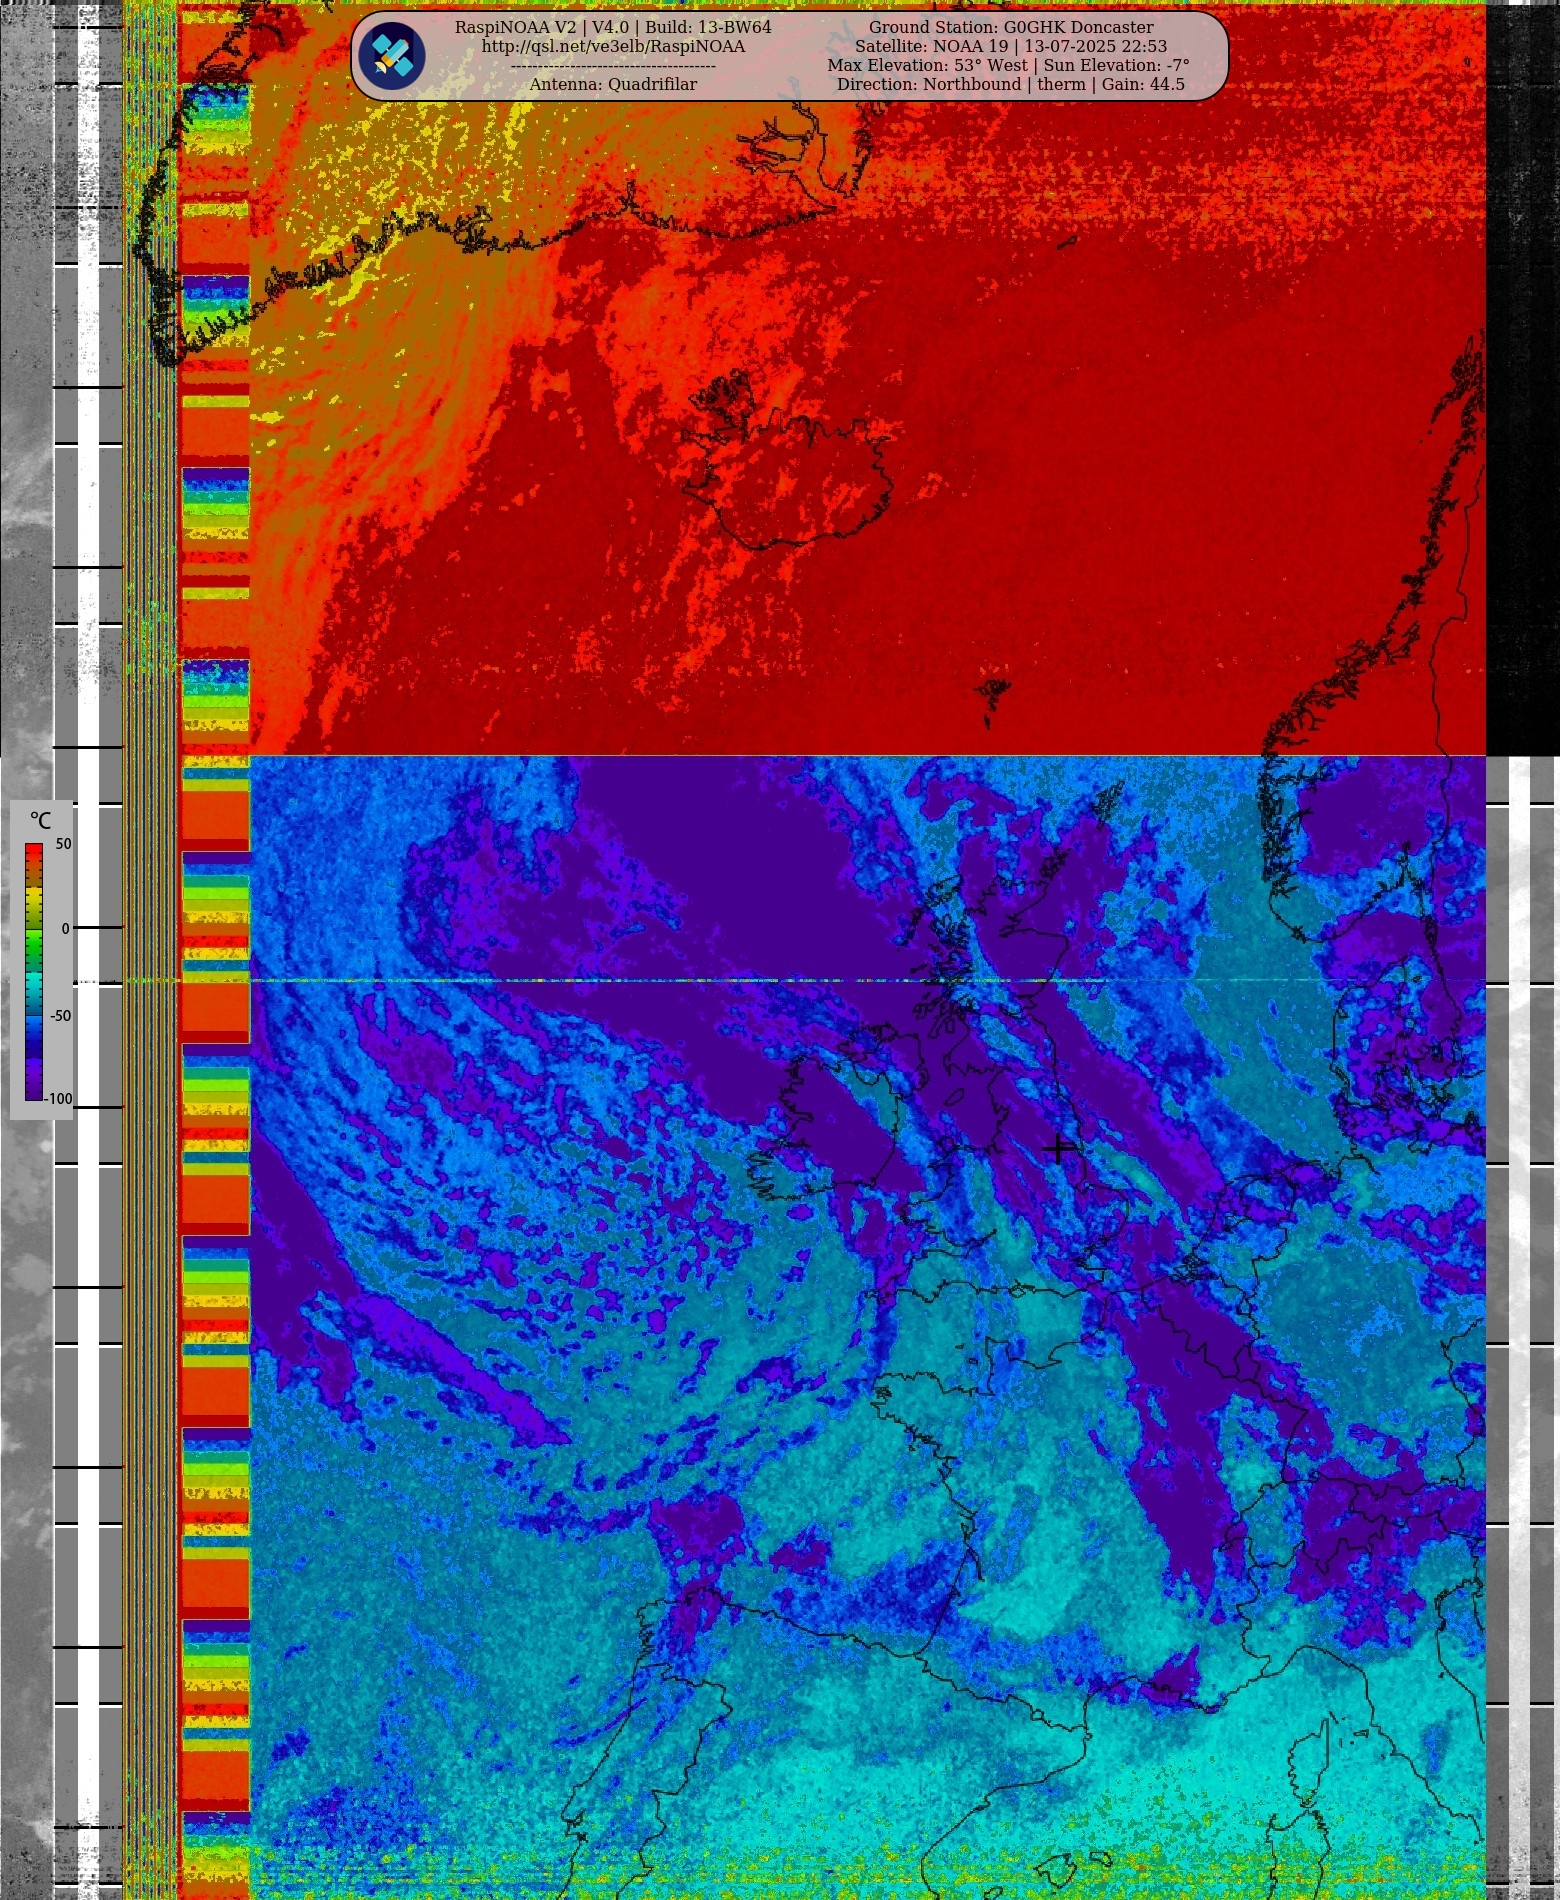Click the RaspiNOAA satellite logo icon

coord(392,56)
